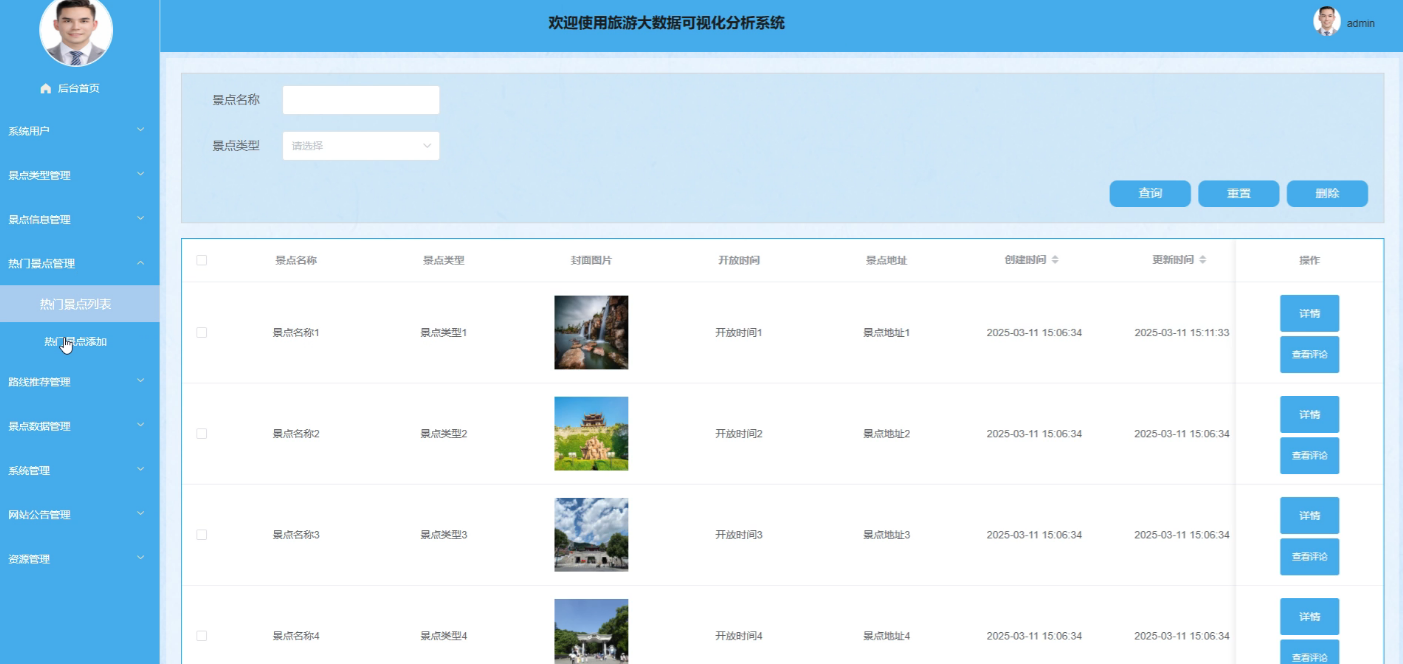Click the home icon beside 后台首页

pos(44,88)
